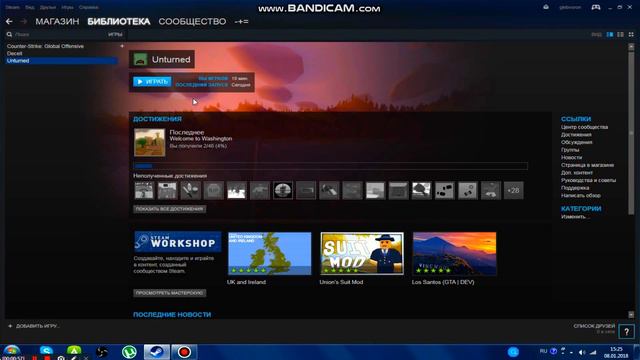640x360 pixels.
Task: Open Руководства и советы link
Action: 588,180
